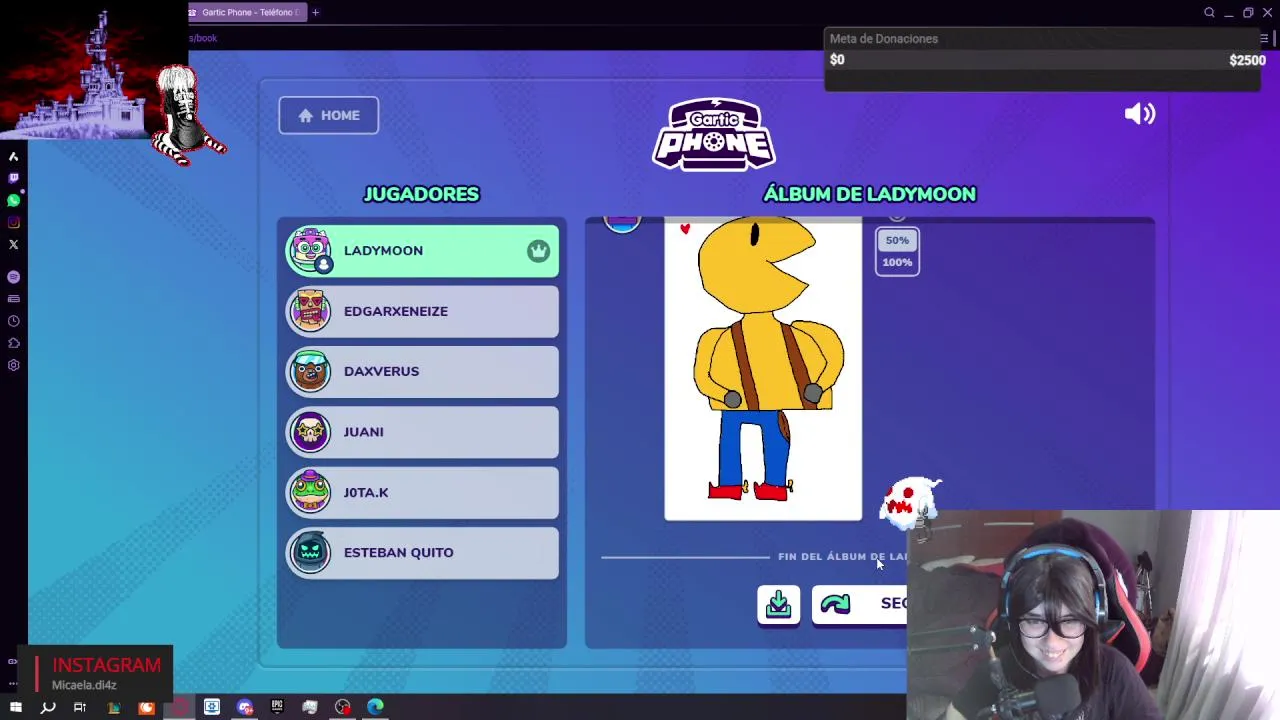Click the ÁLBUM DE LADYMOON heading
The width and height of the screenshot is (1280, 720).
coord(869,194)
